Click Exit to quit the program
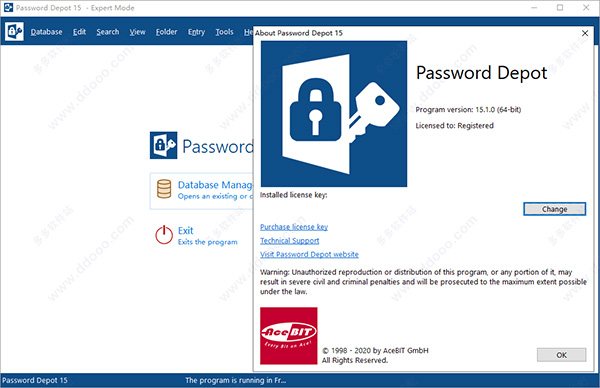The height and width of the screenshot is (388, 600). click(x=196, y=235)
